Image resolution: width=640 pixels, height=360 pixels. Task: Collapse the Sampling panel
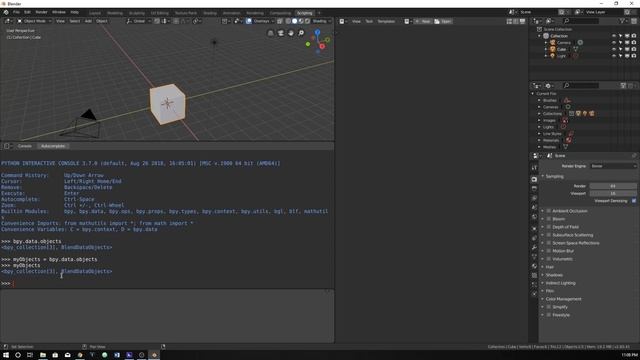click(x=554, y=176)
